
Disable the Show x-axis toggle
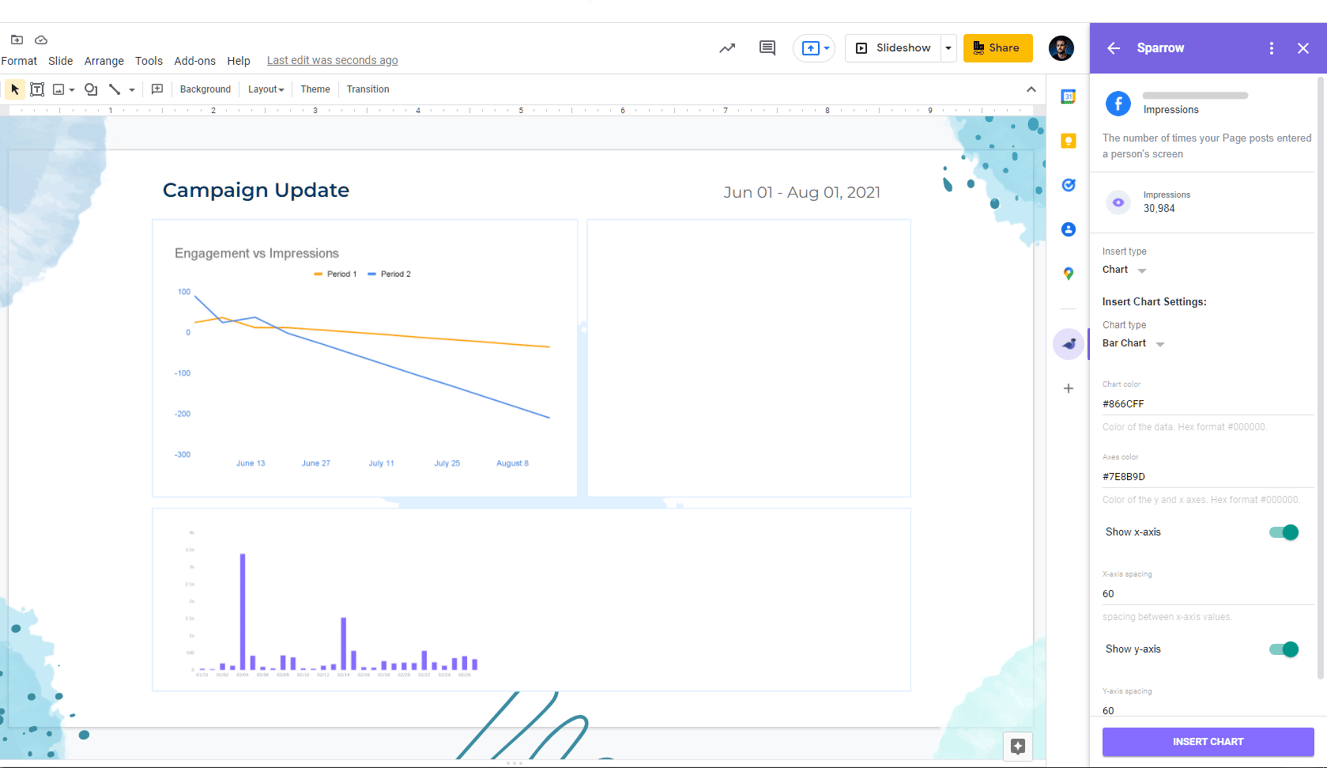point(1284,532)
